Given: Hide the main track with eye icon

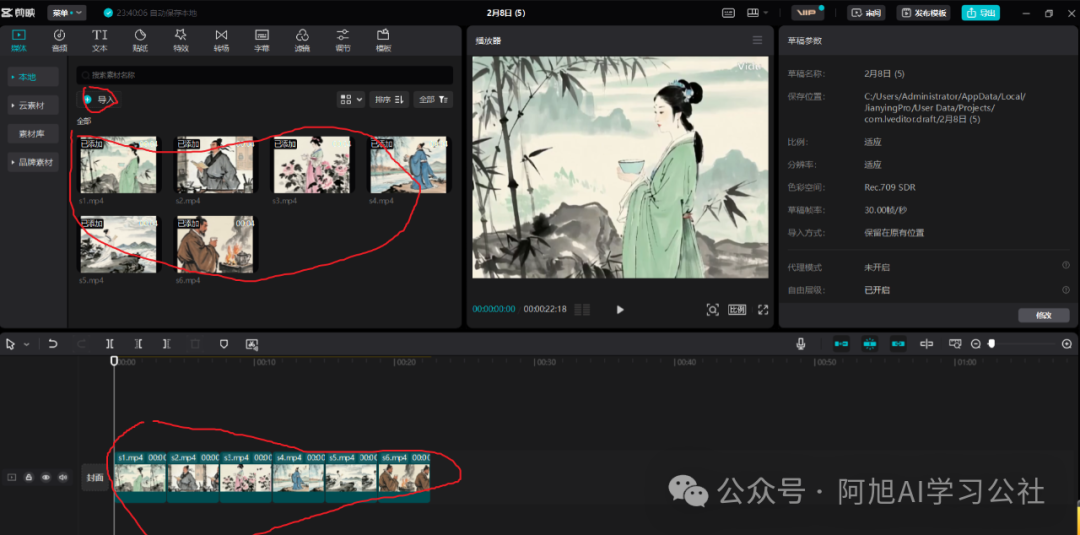Looking at the screenshot, I should (x=46, y=477).
